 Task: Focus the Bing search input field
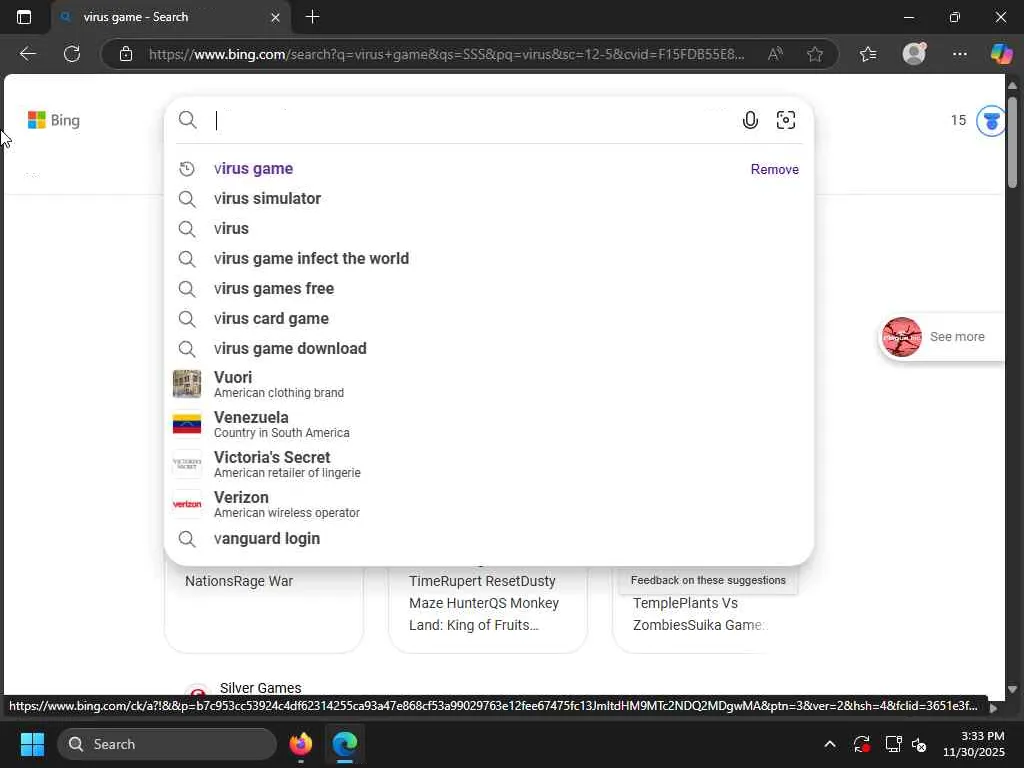475,120
